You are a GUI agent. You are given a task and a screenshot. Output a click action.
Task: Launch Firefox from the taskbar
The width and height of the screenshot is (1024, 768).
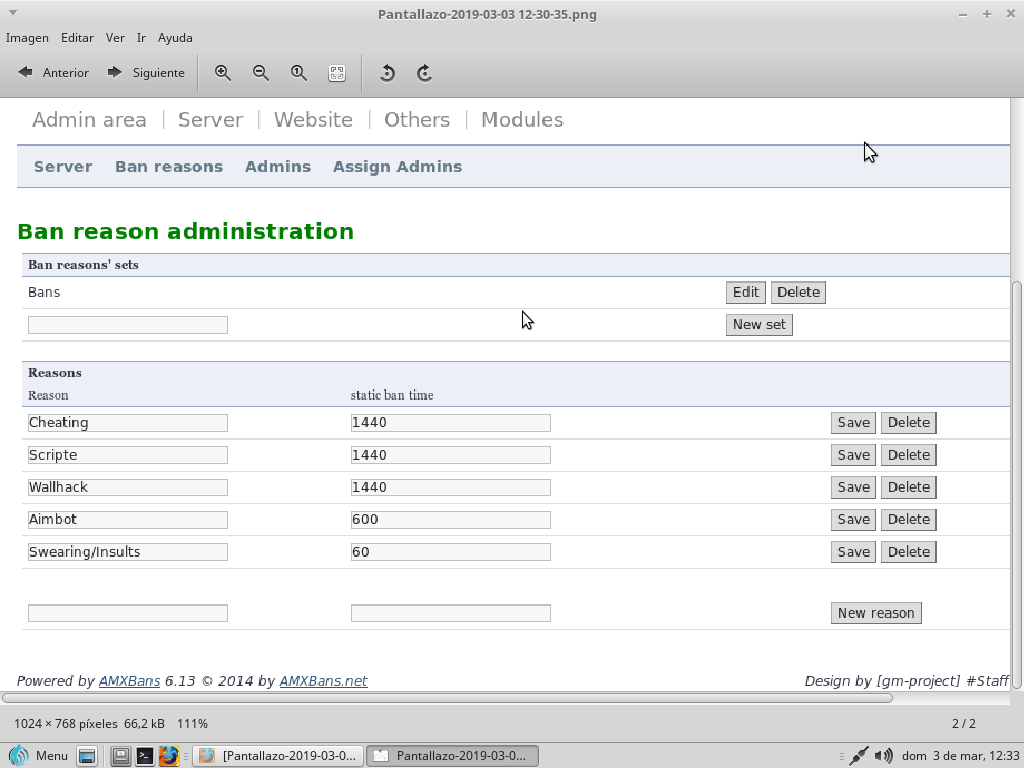tap(168, 756)
